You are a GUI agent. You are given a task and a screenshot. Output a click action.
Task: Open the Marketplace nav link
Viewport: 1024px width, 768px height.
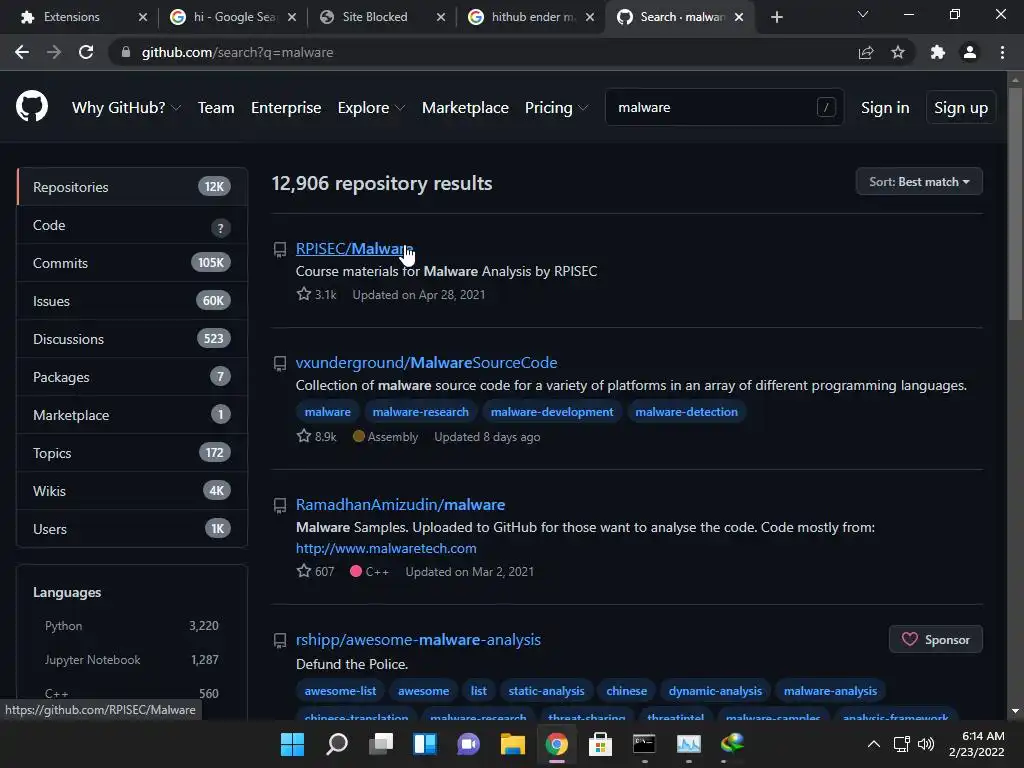[465, 108]
